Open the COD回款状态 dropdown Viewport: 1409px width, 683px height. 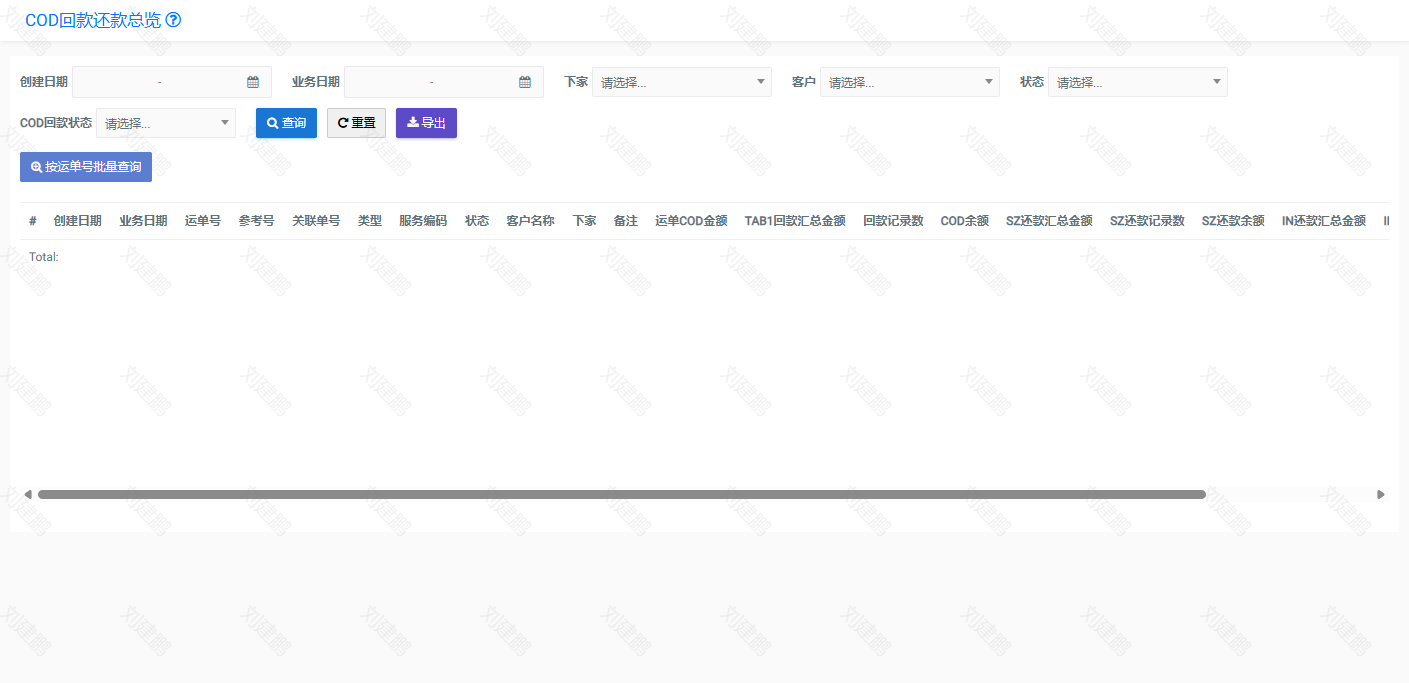[165, 123]
